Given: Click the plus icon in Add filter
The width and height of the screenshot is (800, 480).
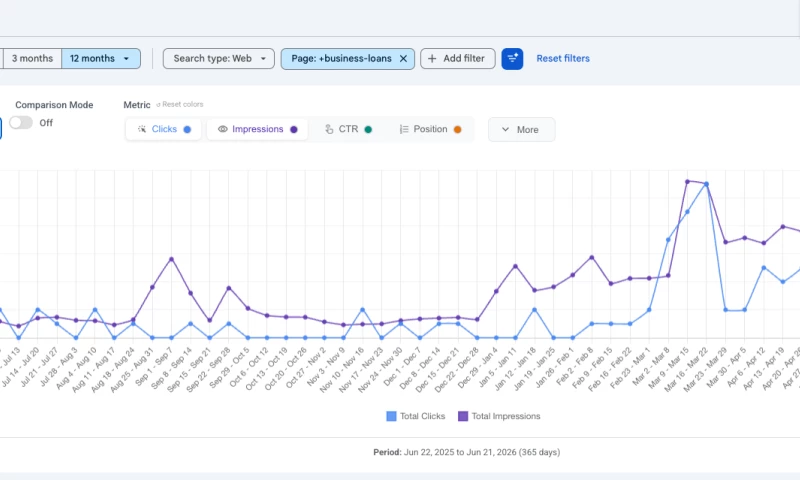Looking at the screenshot, I should click(x=432, y=59).
